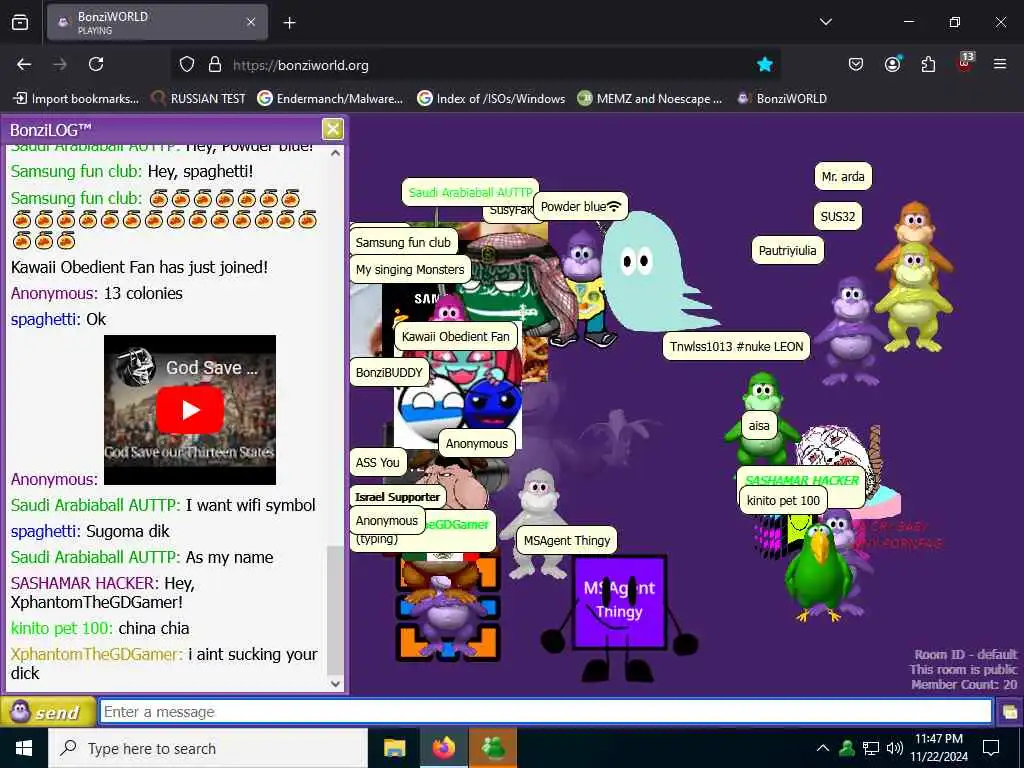This screenshot has height=768, width=1024.
Task: Select the BonziWORLD tab
Action: point(157,22)
